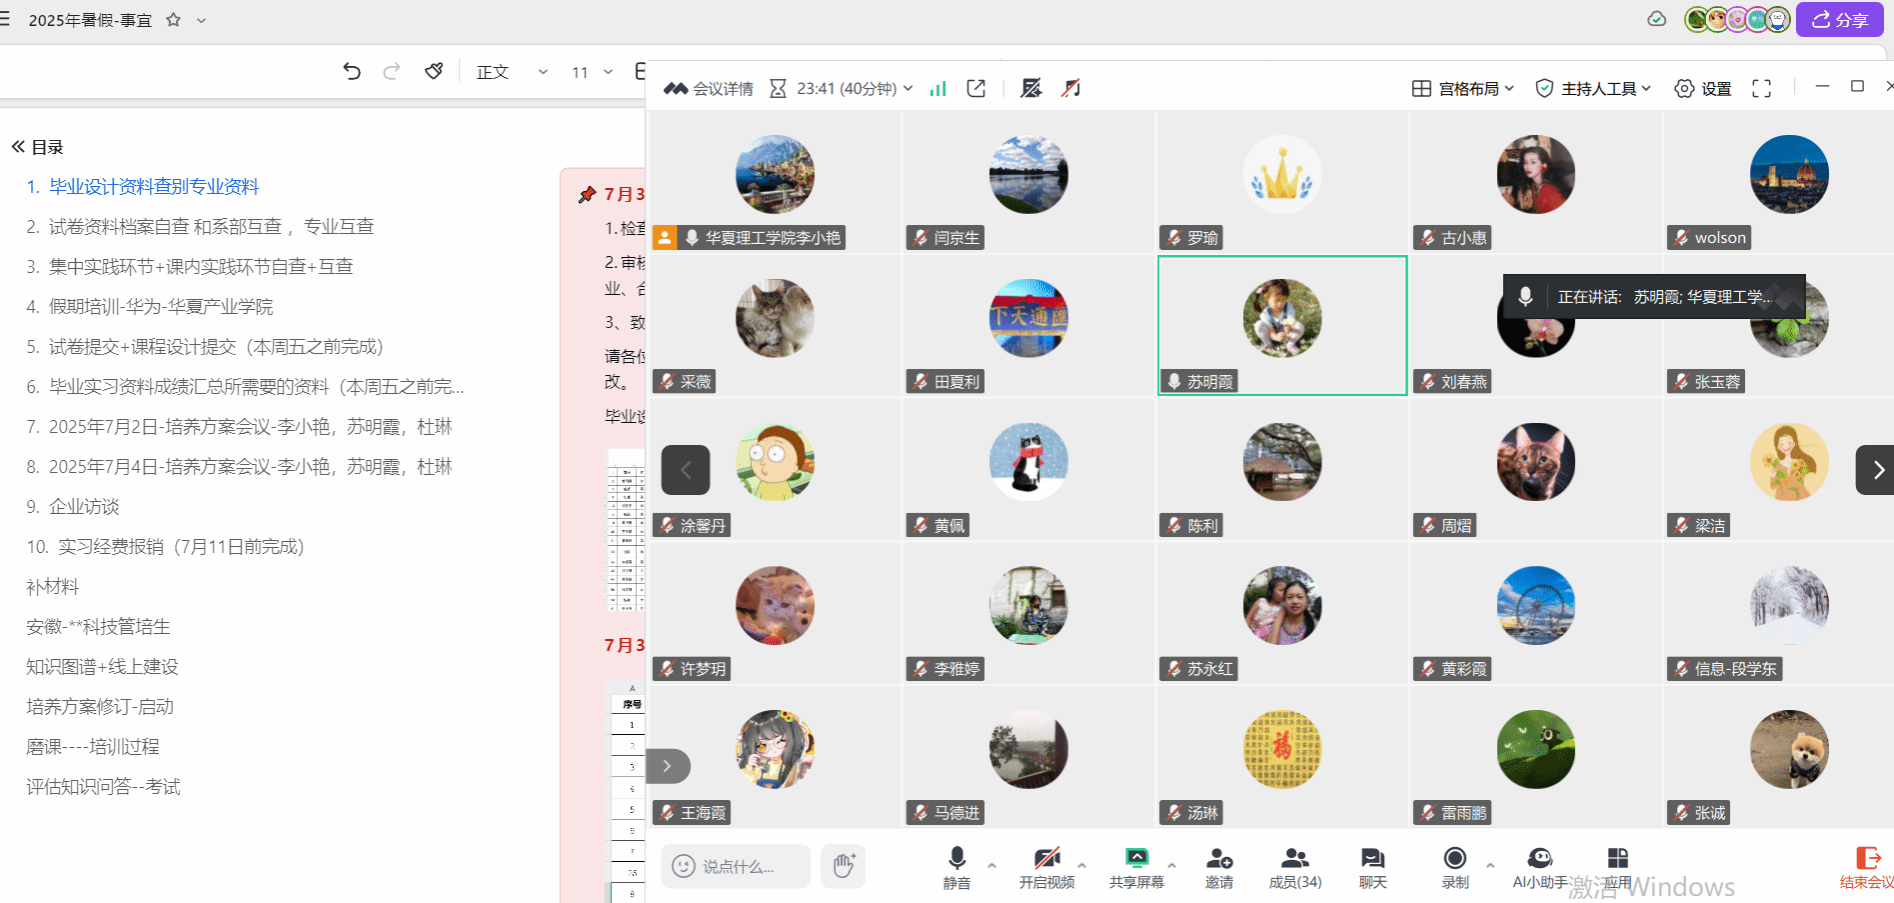Open the AI小助手 assistant
The image size is (1894, 903).
pos(1539,867)
